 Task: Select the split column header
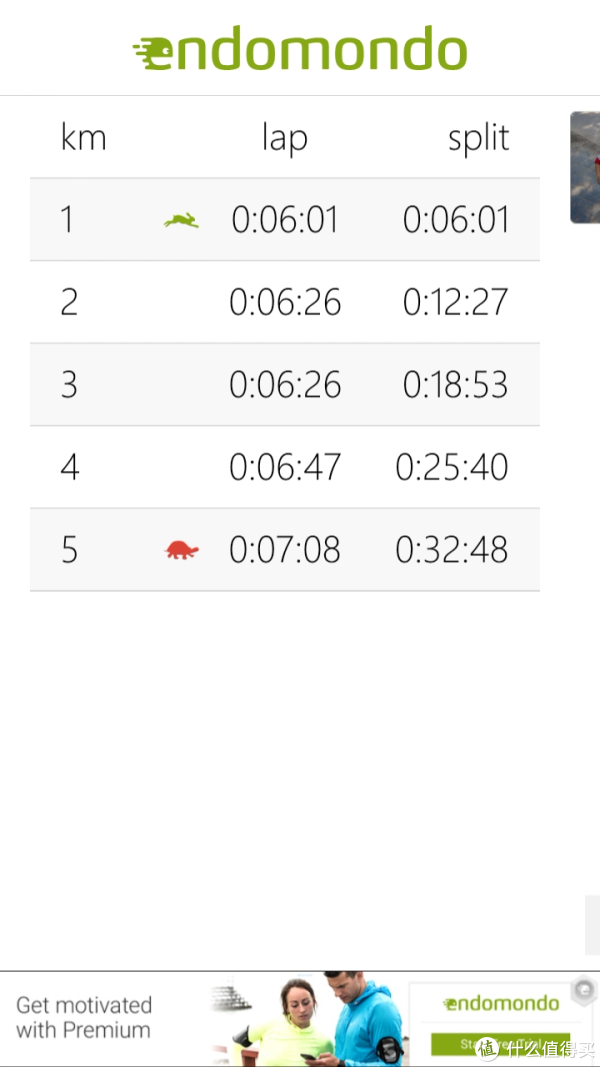pyautogui.click(x=478, y=139)
